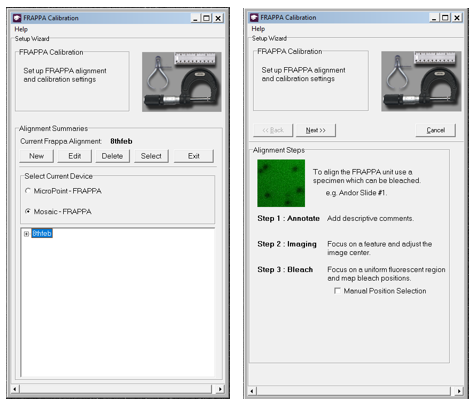The width and height of the screenshot is (472, 404).
Task: Enable Manual Position Selection checkbox
Action: click(337, 291)
